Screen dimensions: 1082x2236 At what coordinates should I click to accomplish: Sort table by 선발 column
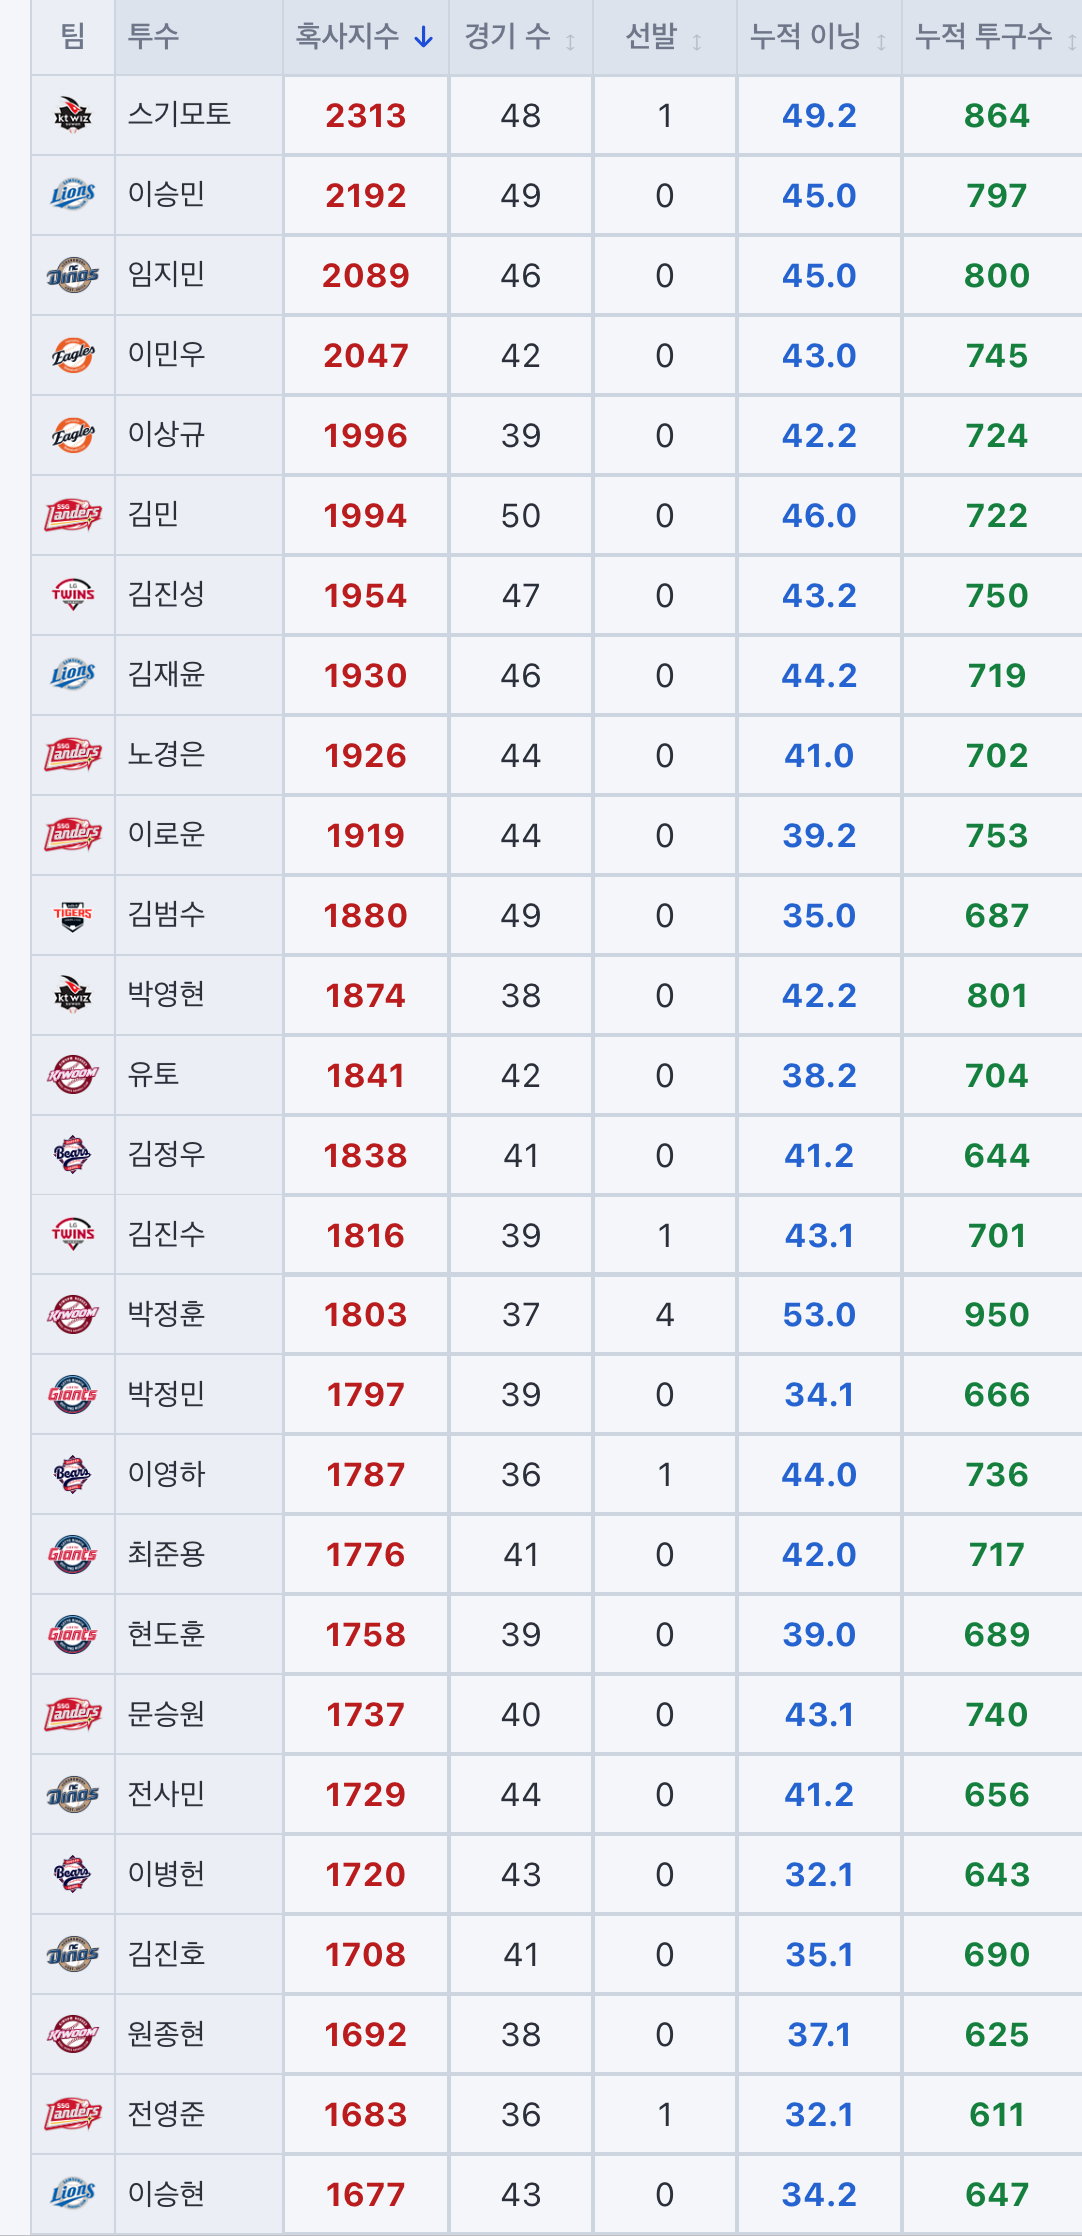(665, 37)
